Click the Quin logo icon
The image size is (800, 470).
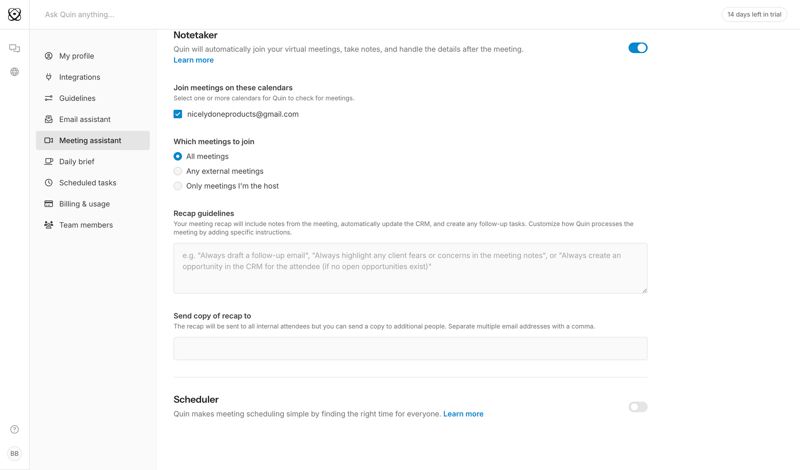coord(14,15)
